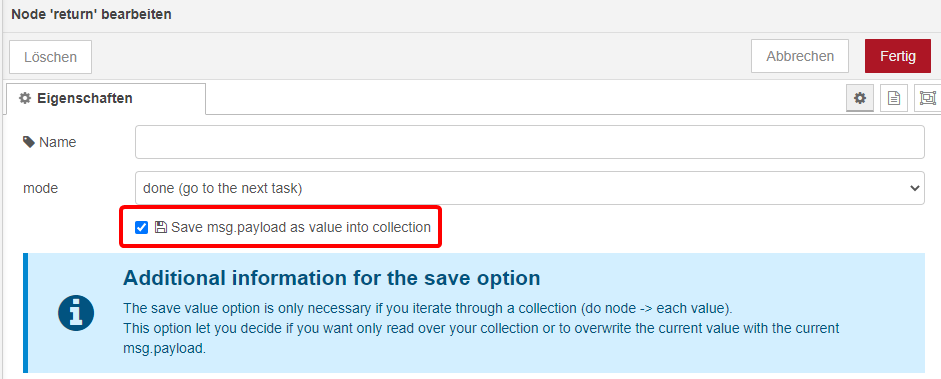Click the tag icon beside Name

click(x=29, y=142)
